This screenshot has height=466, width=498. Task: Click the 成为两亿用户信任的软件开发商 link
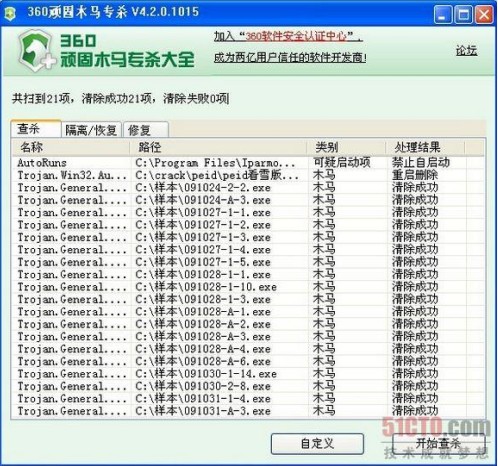click(x=290, y=58)
